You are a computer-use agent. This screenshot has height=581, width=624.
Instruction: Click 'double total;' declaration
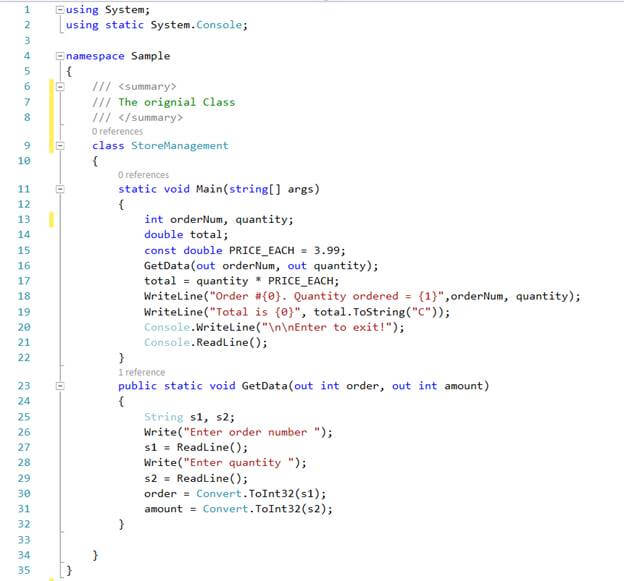[x=186, y=234]
